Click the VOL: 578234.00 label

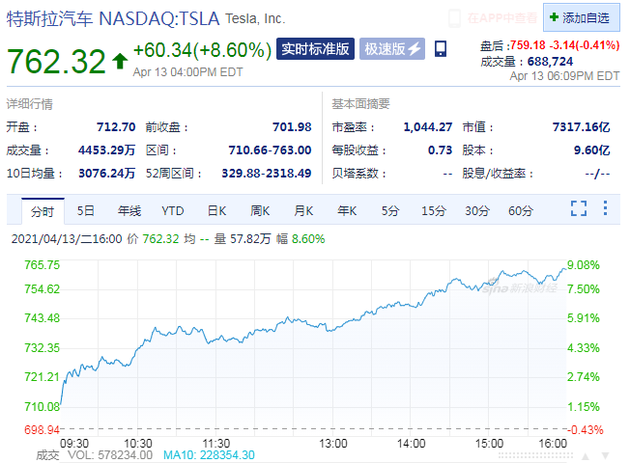[x=110, y=455]
